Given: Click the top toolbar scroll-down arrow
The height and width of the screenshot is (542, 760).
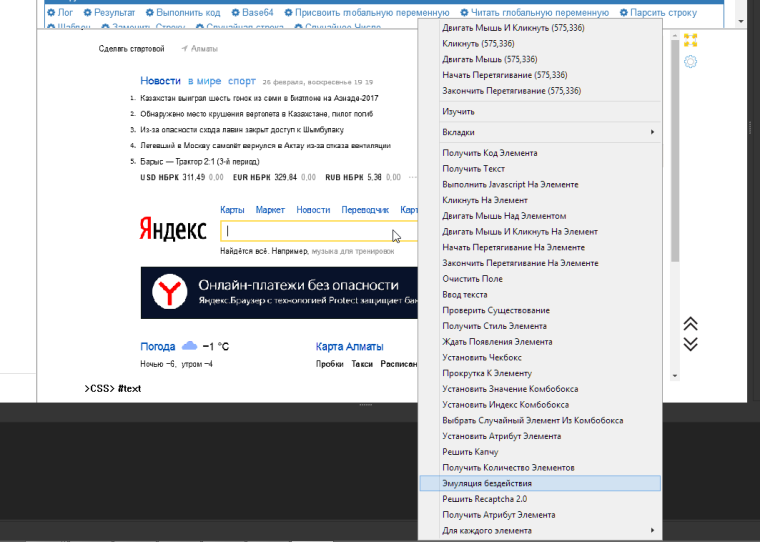Looking at the screenshot, I should (x=740, y=19).
